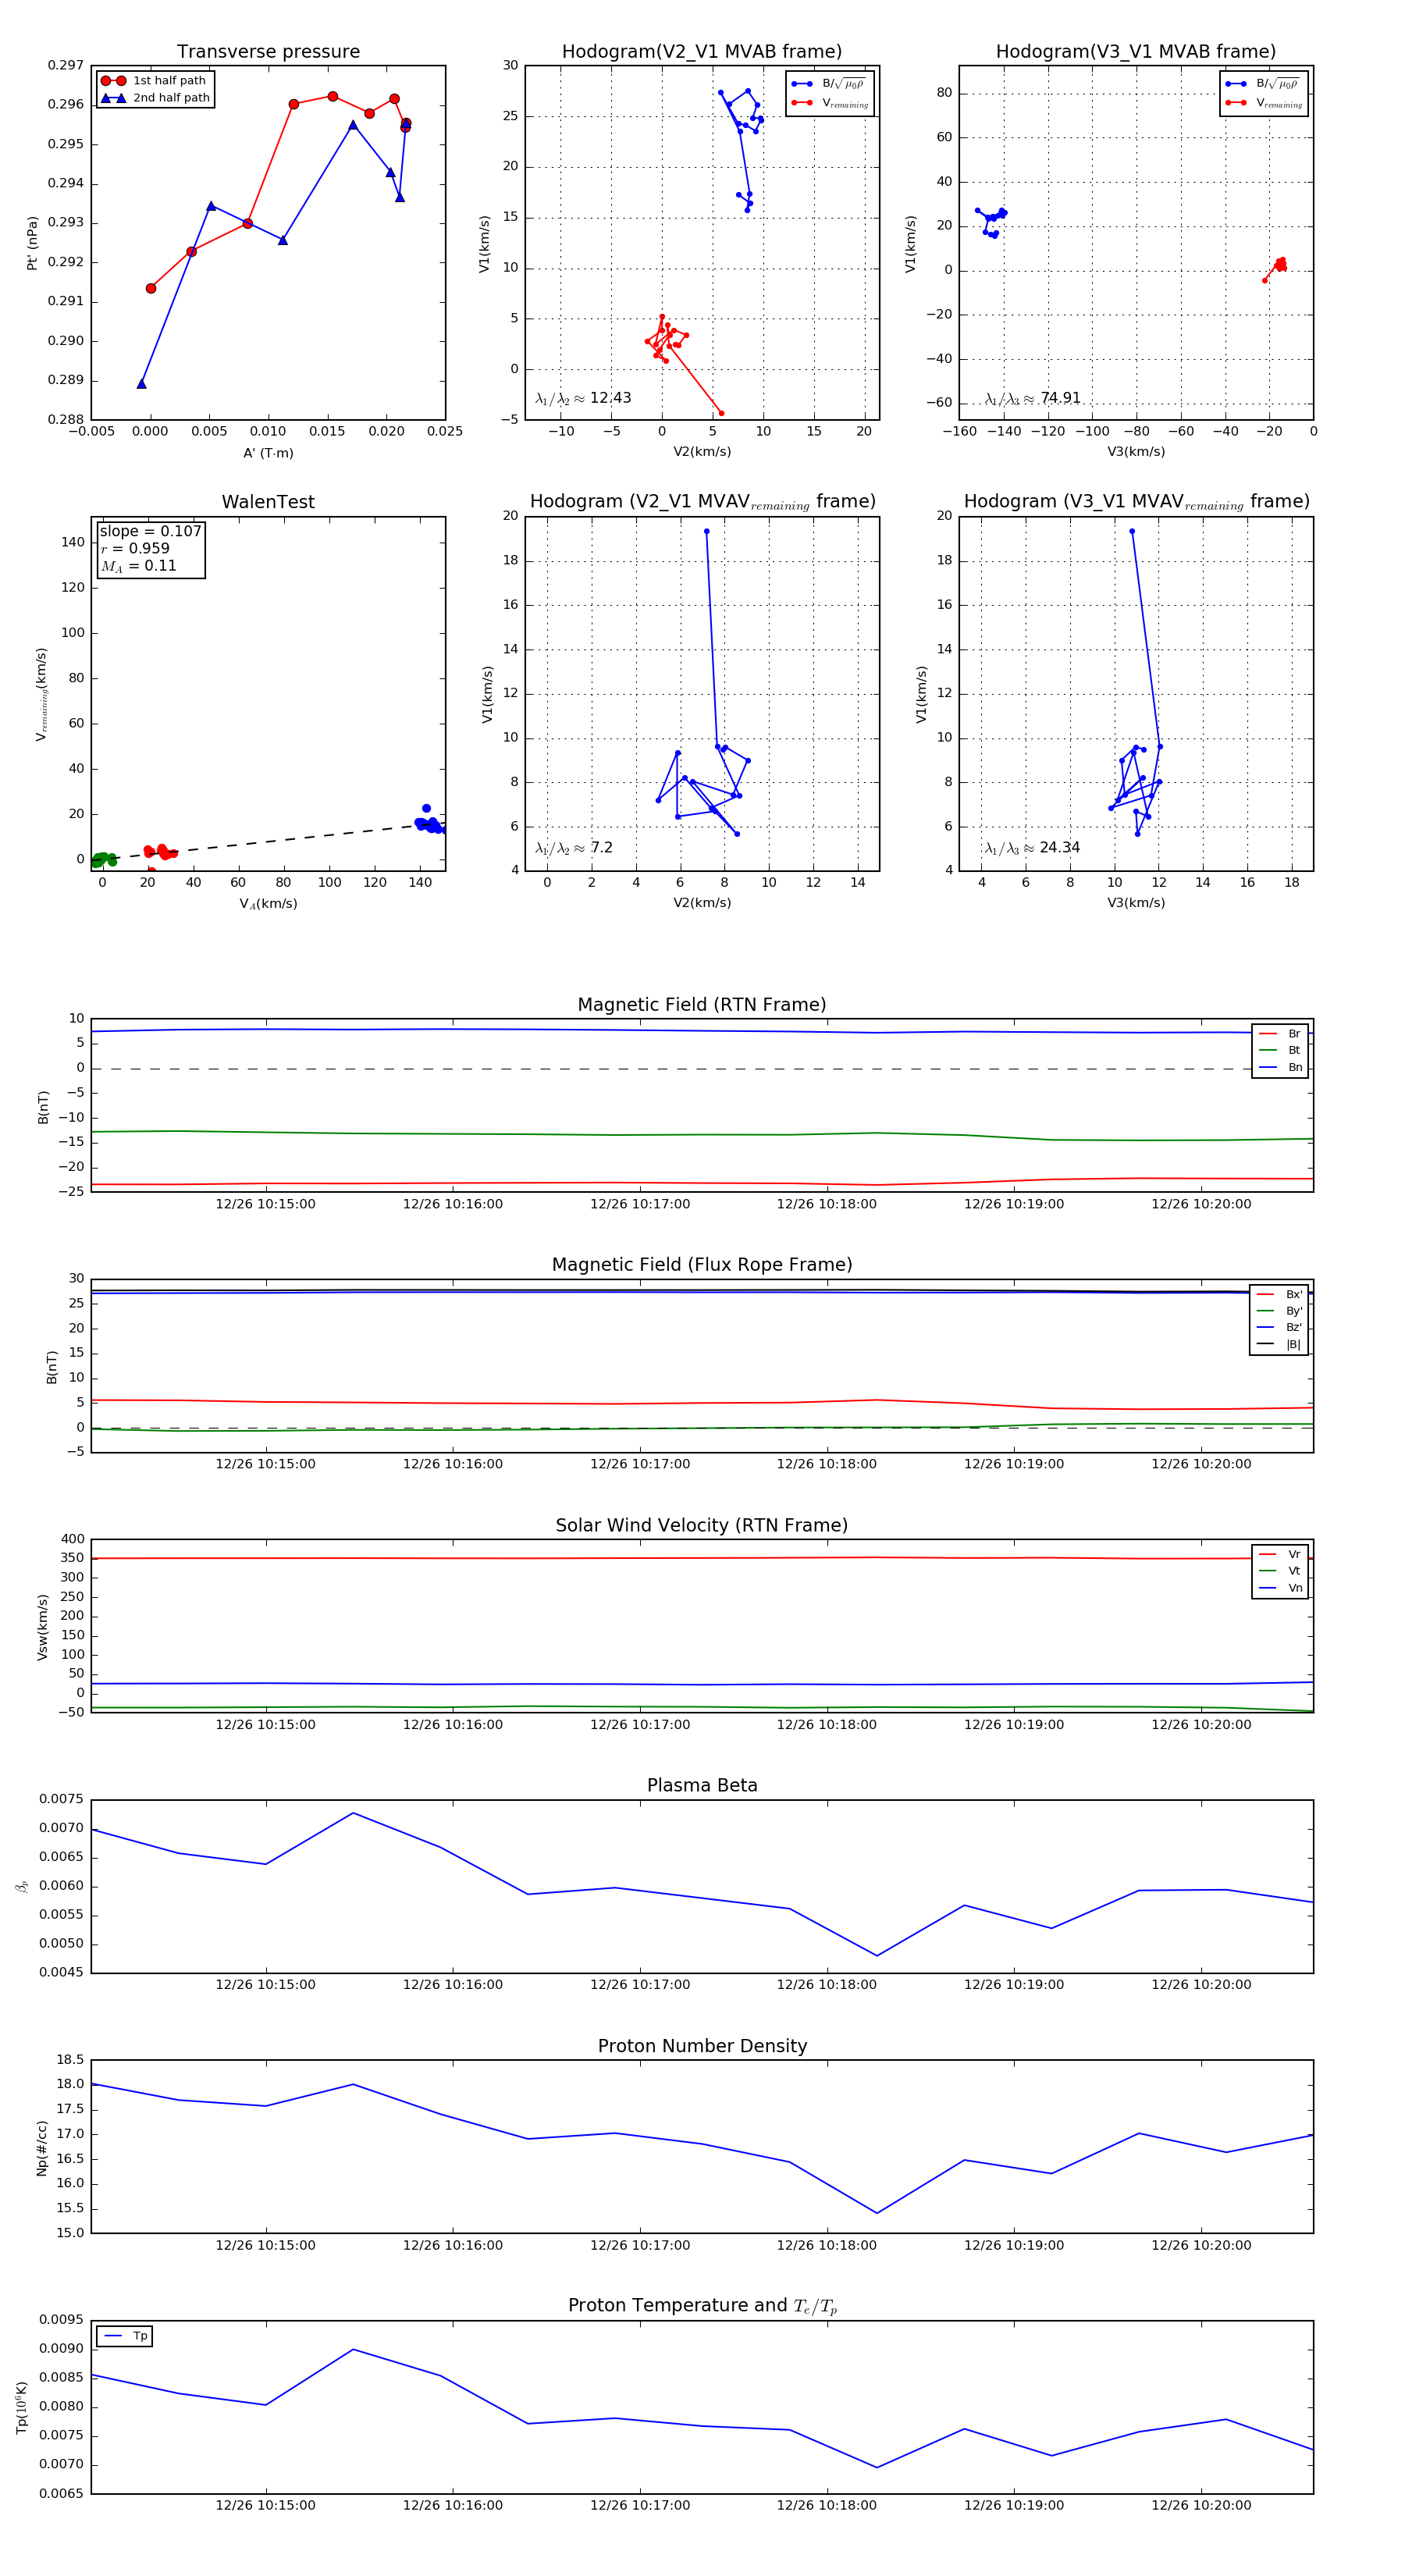Click the eigenvalue ratio '12.43' annotation
1405x2576 pixels.
(x=583, y=398)
